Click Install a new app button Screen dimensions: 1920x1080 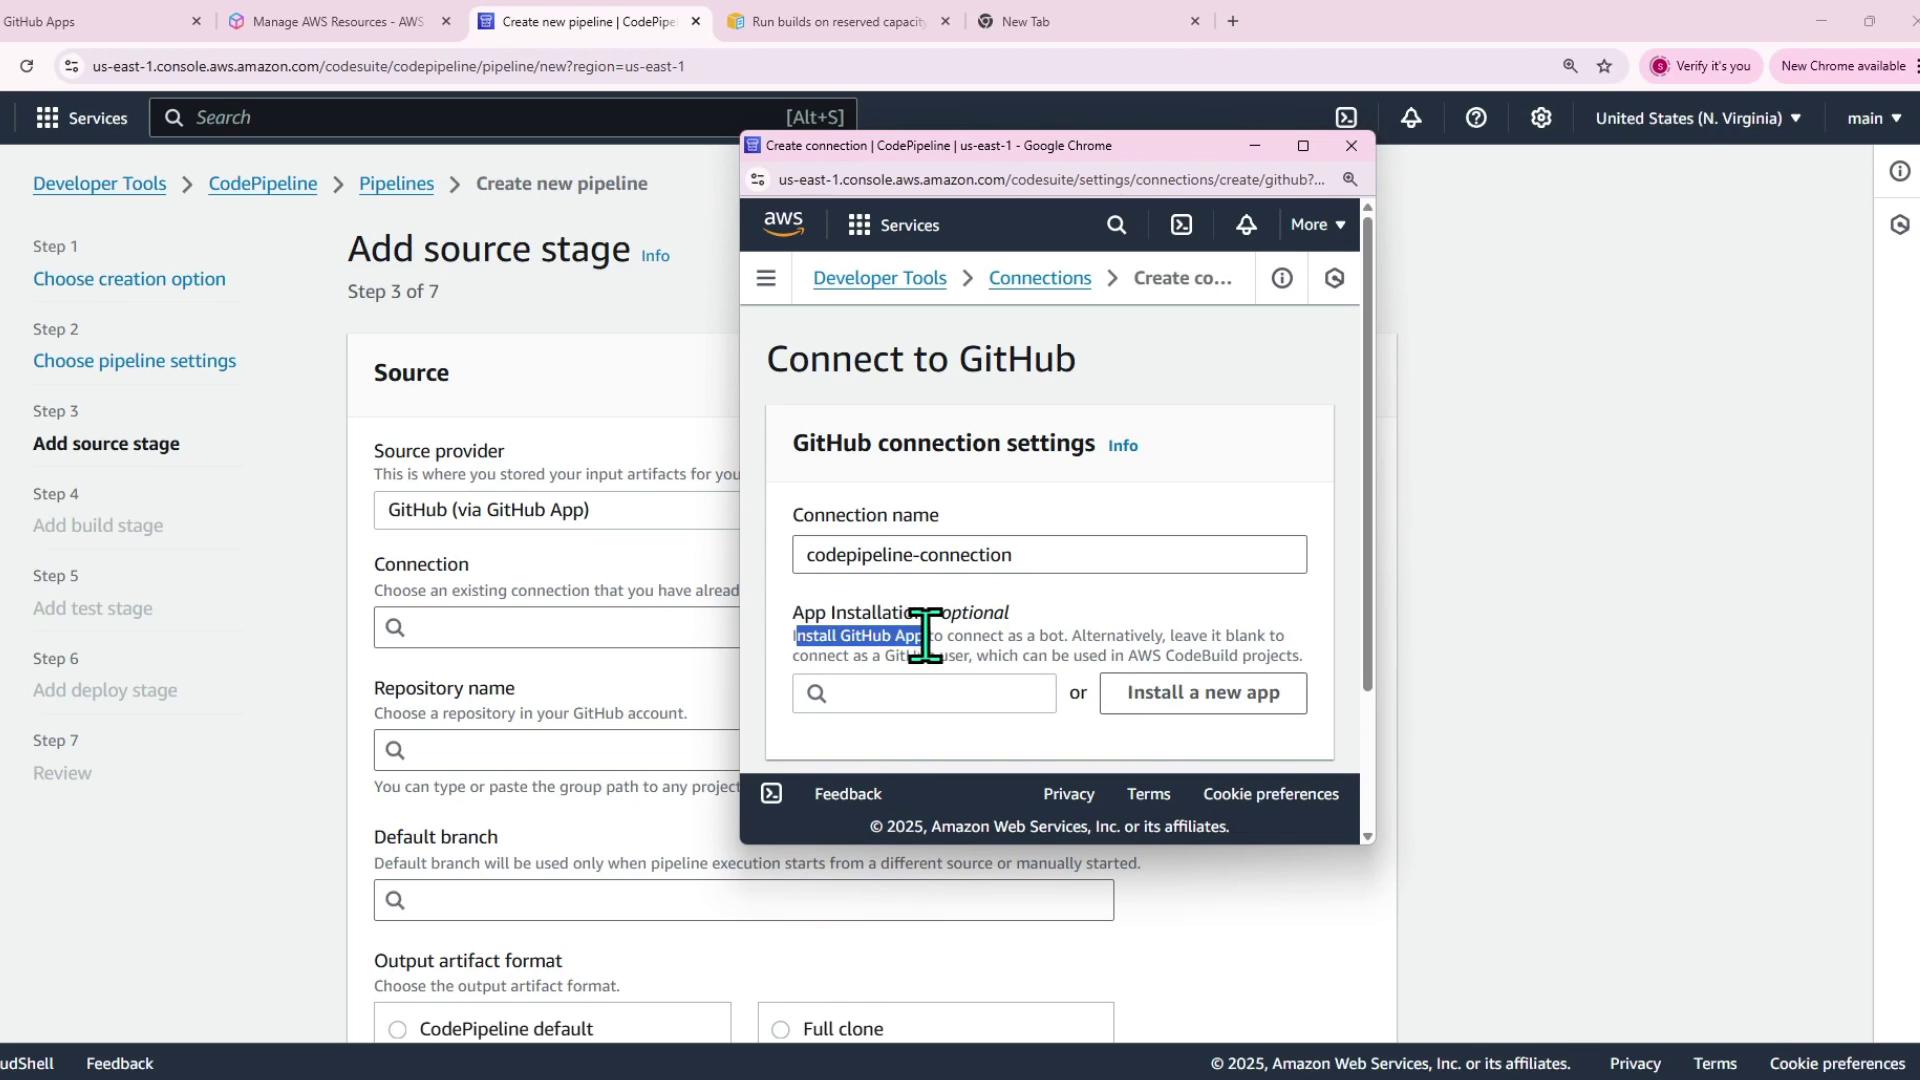[1202, 693]
